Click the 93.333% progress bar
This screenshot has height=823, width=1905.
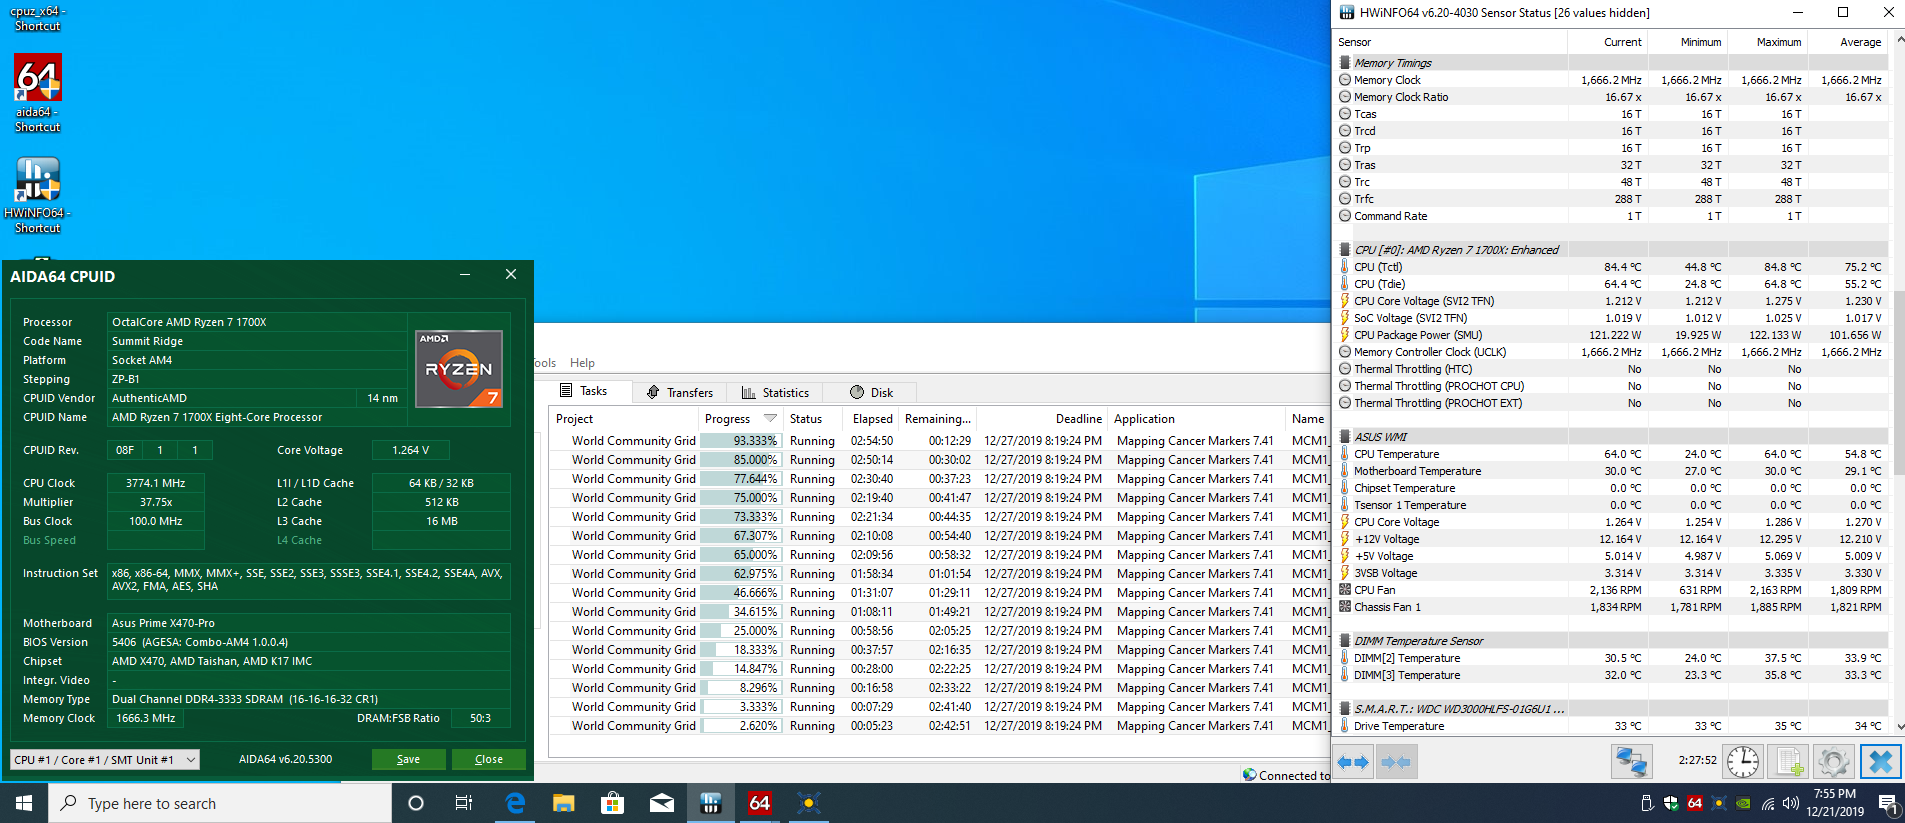click(740, 441)
